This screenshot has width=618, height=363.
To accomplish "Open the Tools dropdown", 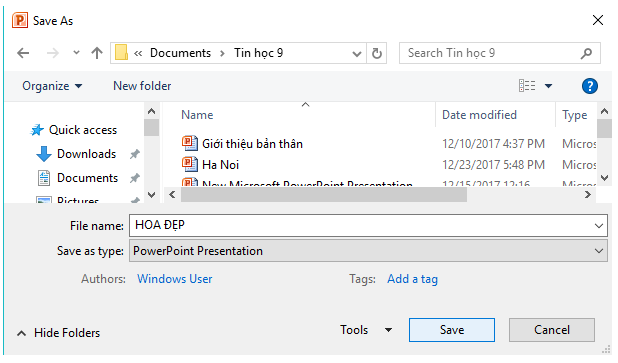I will click(x=366, y=330).
